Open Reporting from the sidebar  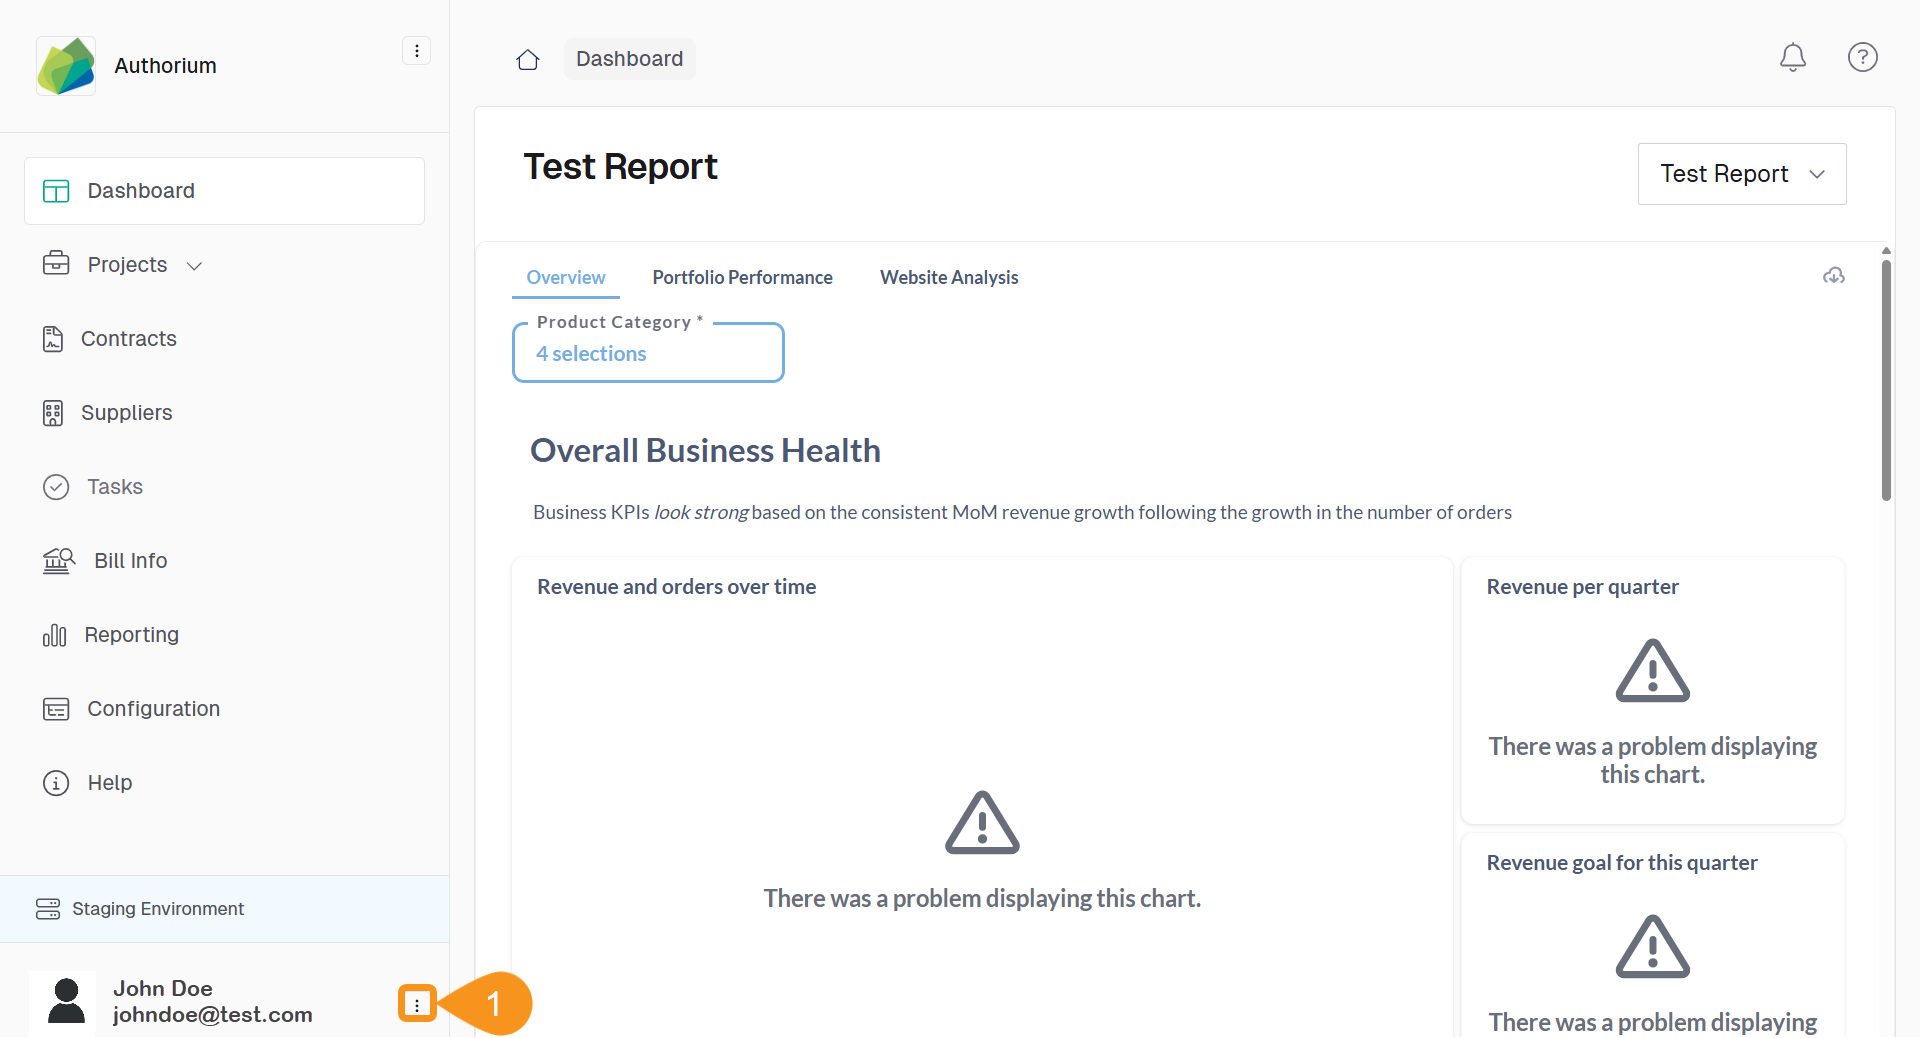(x=131, y=635)
